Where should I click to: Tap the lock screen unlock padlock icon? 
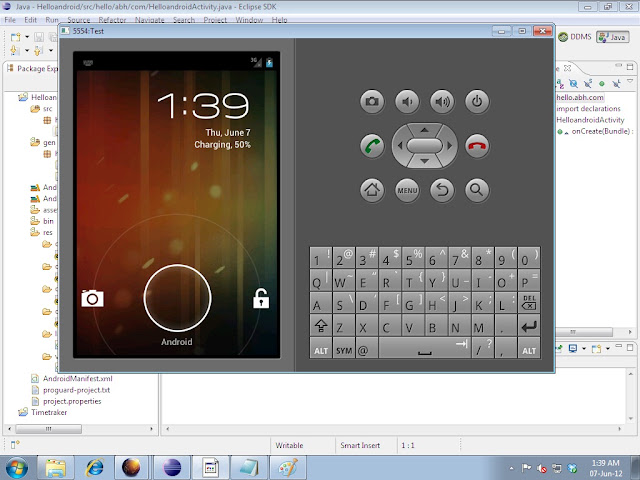(x=261, y=298)
